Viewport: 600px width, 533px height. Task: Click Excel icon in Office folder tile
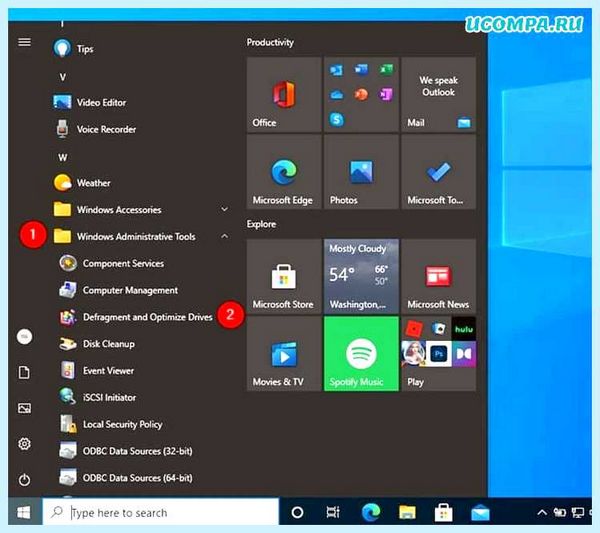coord(386,70)
